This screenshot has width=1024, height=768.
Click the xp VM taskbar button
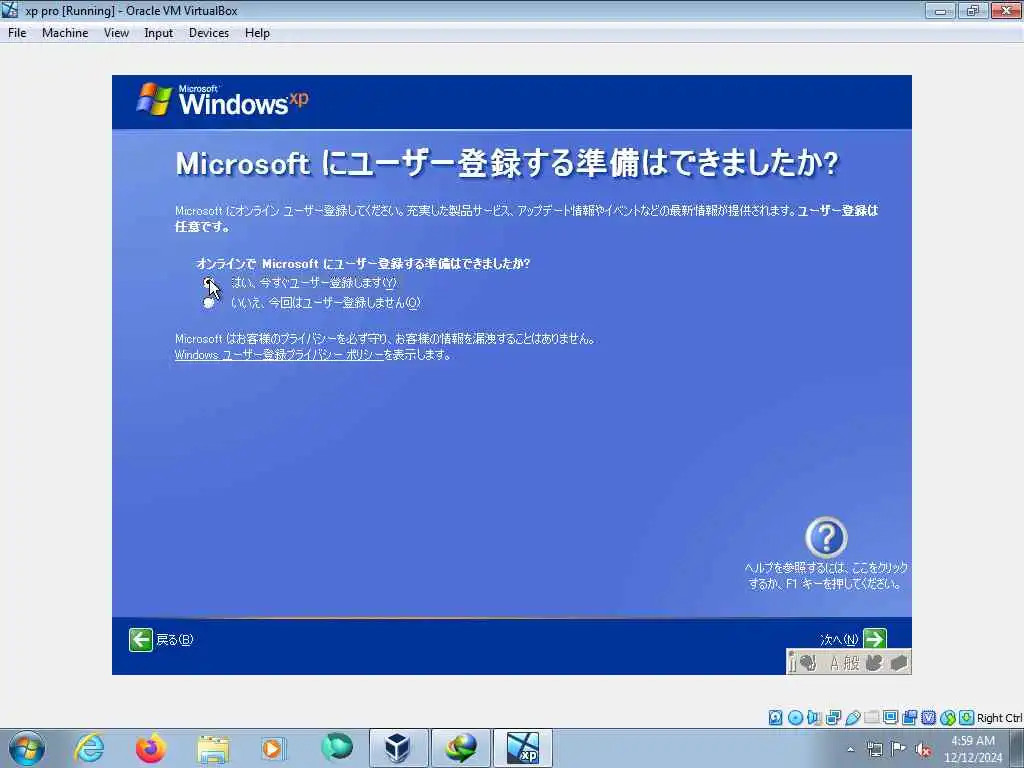(x=522, y=748)
